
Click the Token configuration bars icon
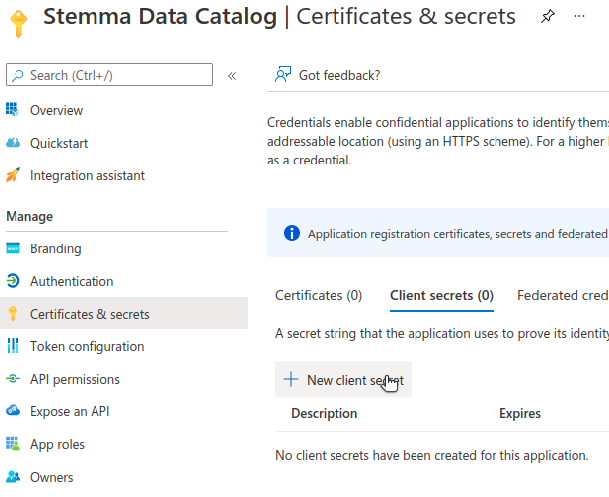(13, 346)
